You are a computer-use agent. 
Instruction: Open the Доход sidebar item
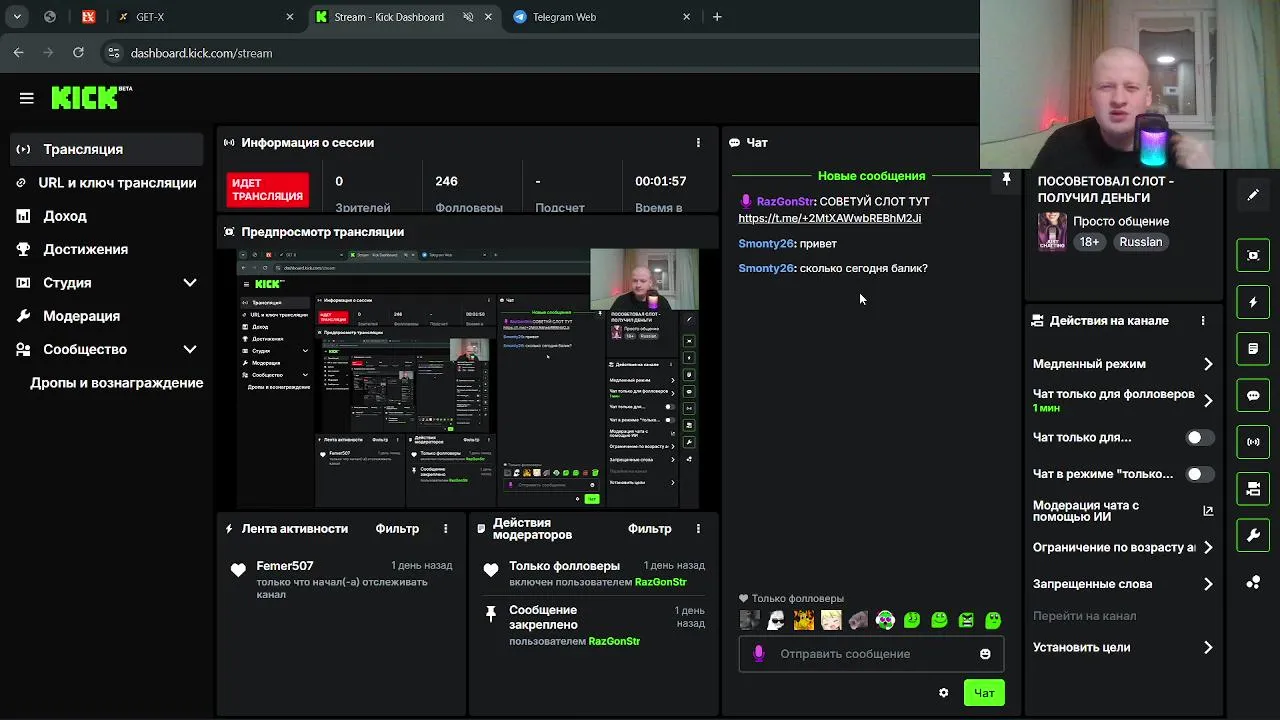(x=106, y=216)
